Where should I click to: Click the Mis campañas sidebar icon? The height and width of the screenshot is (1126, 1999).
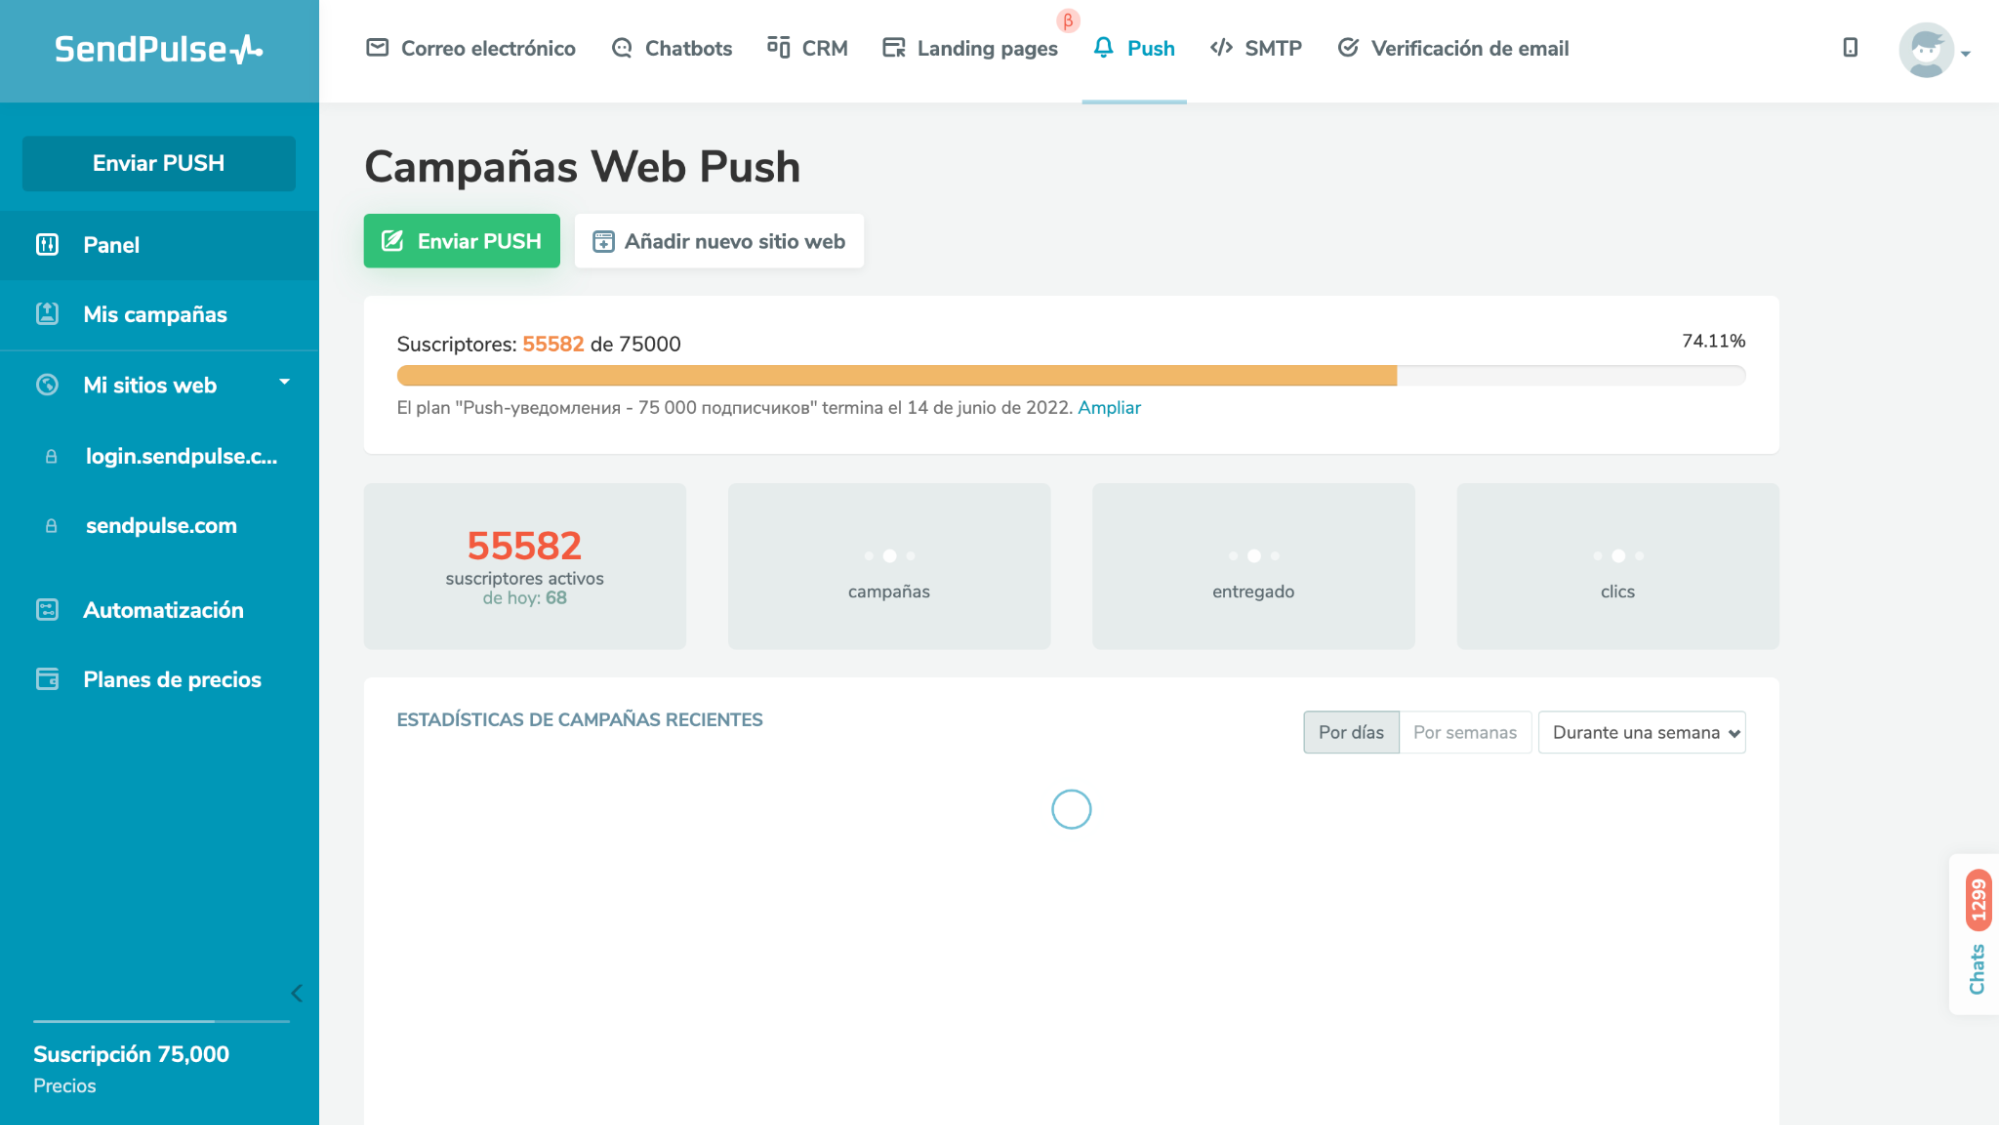click(x=47, y=314)
